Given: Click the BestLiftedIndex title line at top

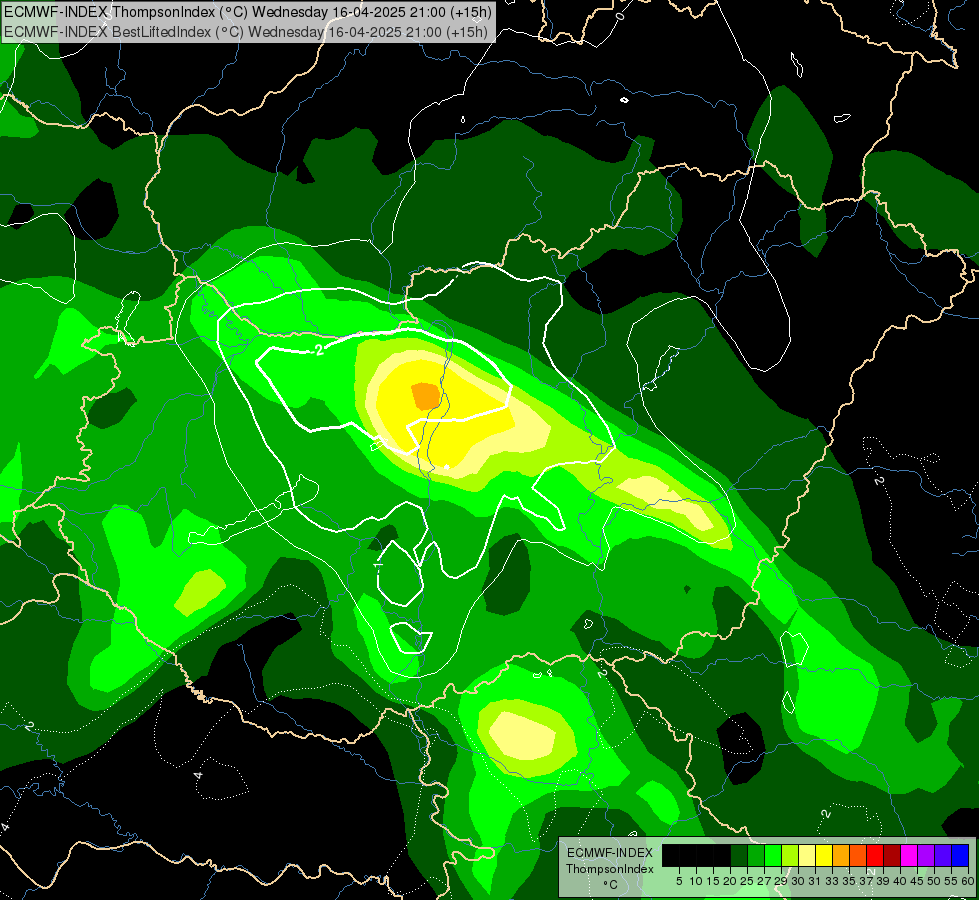Looking at the screenshot, I should point(246,32).
